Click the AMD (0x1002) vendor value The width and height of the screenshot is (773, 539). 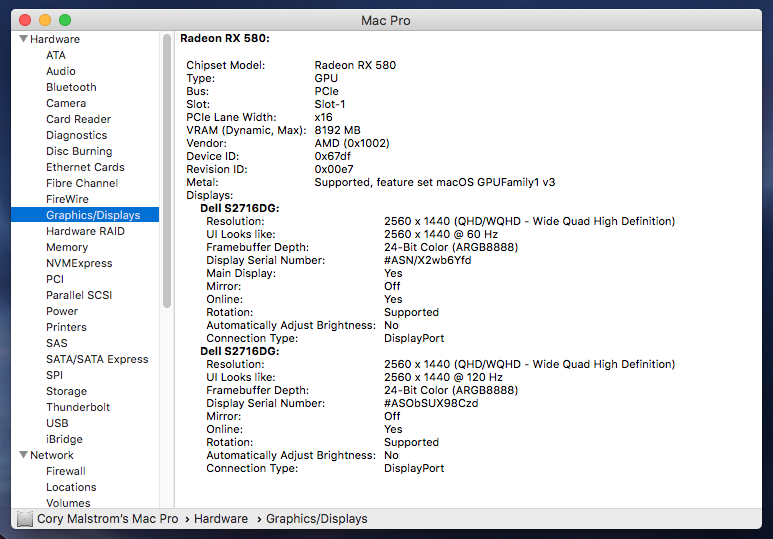tap(352, 143)
